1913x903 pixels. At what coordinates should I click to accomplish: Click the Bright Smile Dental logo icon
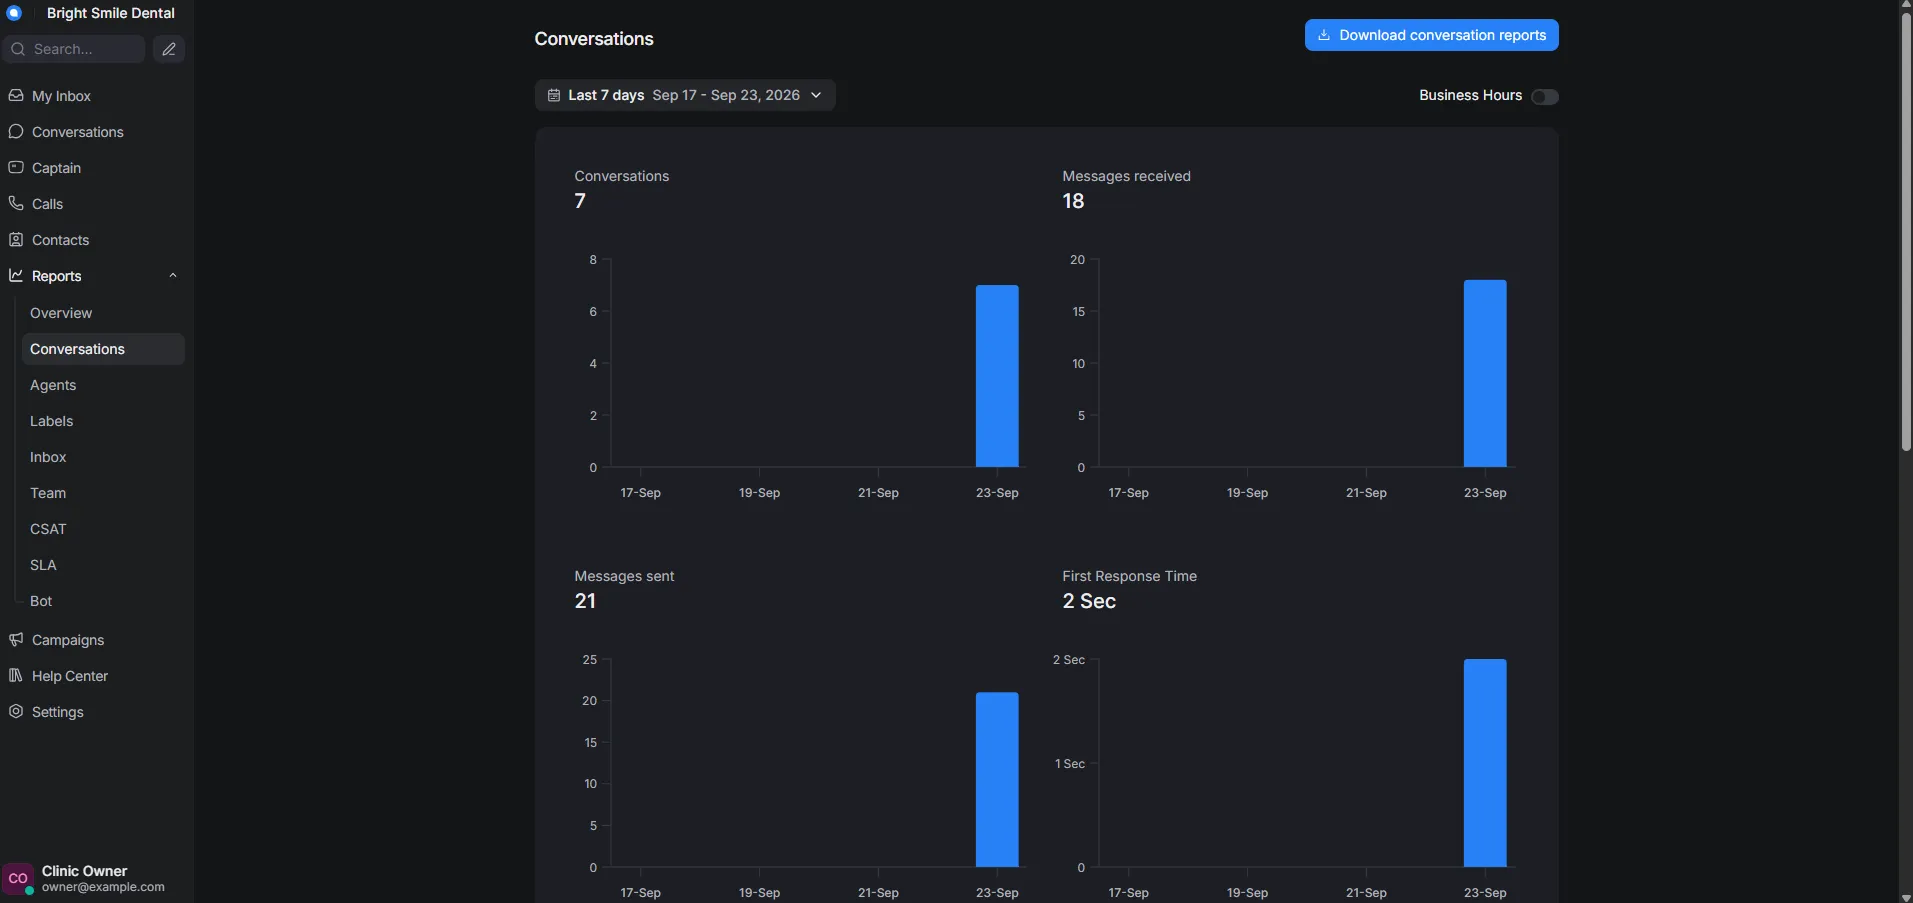14,13
